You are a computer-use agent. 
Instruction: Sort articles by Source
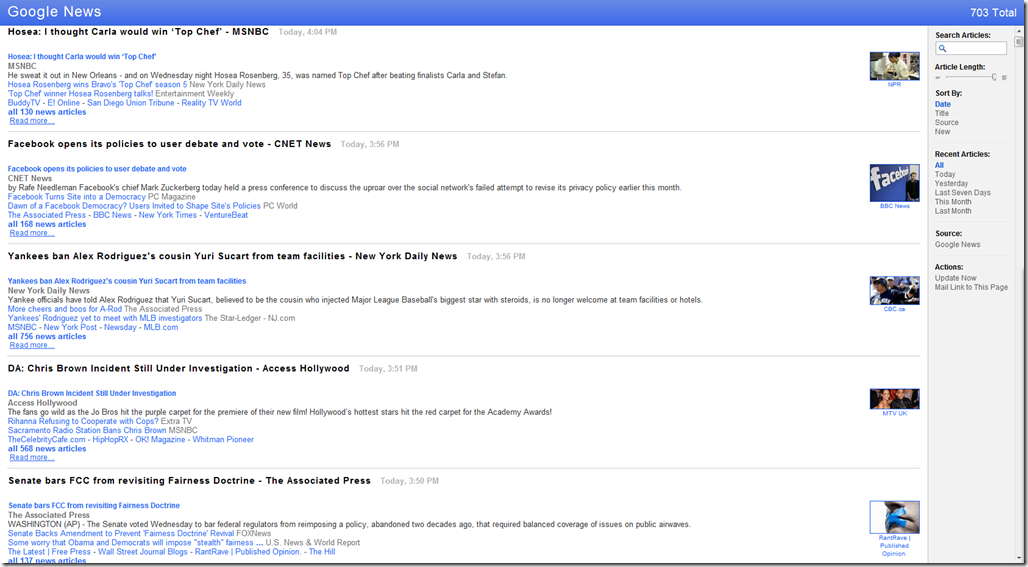[946, 123]
